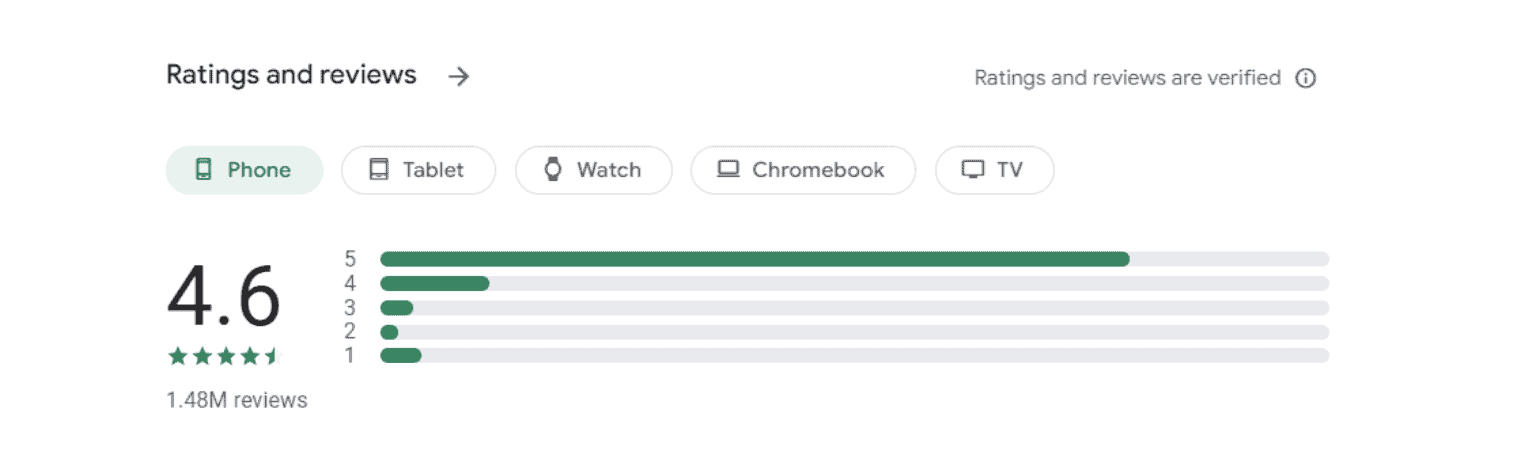
Task: Click 'Ratings and reviews are verified' text
Action: (1127, 78)
